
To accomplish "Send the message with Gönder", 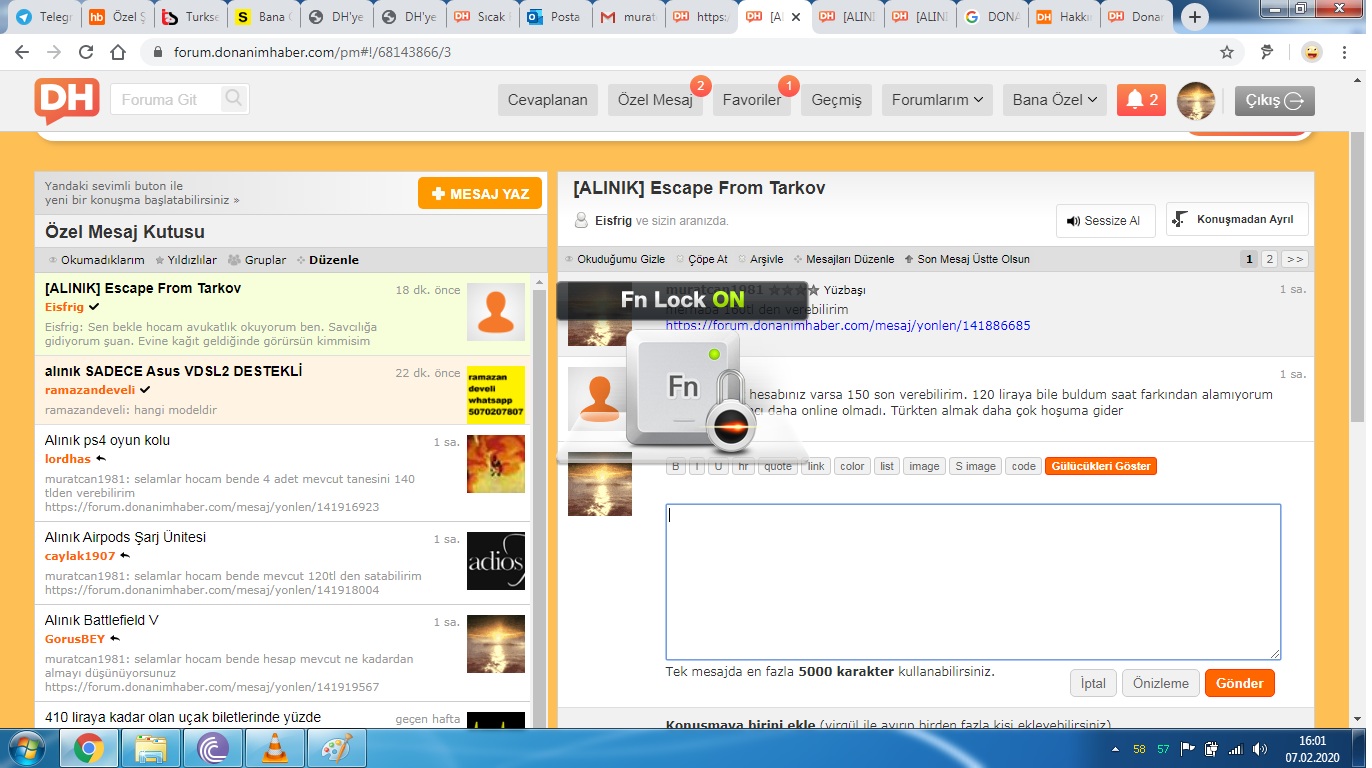I will point(1239,683).
